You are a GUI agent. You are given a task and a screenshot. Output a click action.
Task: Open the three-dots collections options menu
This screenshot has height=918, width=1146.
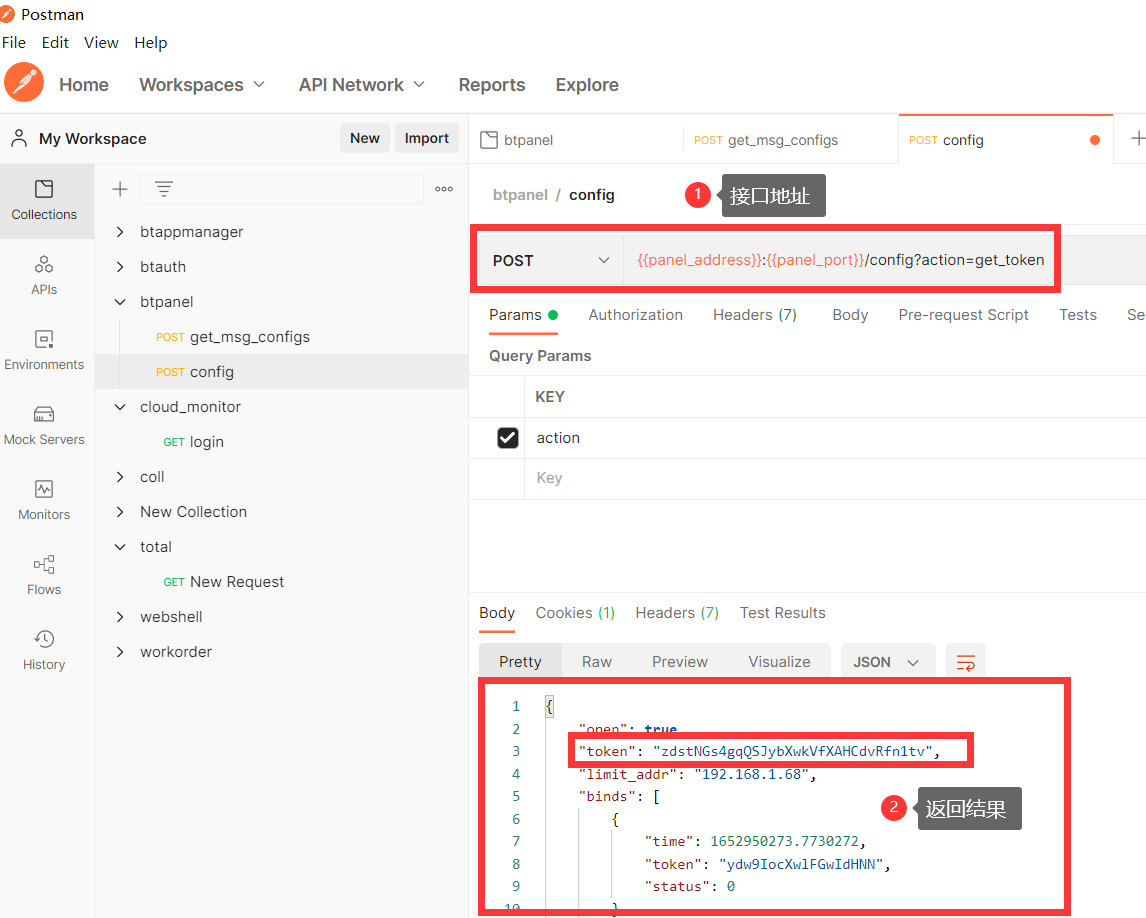[x=444, y=189]
